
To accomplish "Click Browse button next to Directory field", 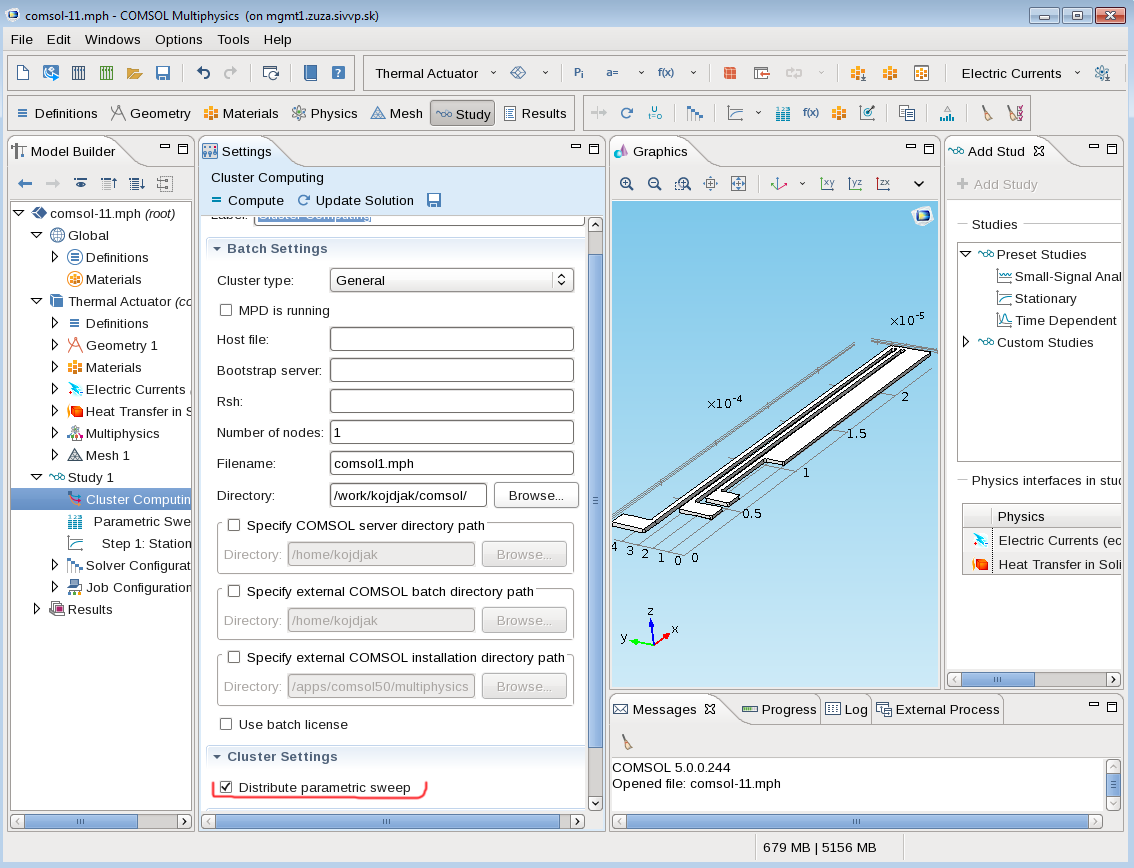I will click(536, 495).
